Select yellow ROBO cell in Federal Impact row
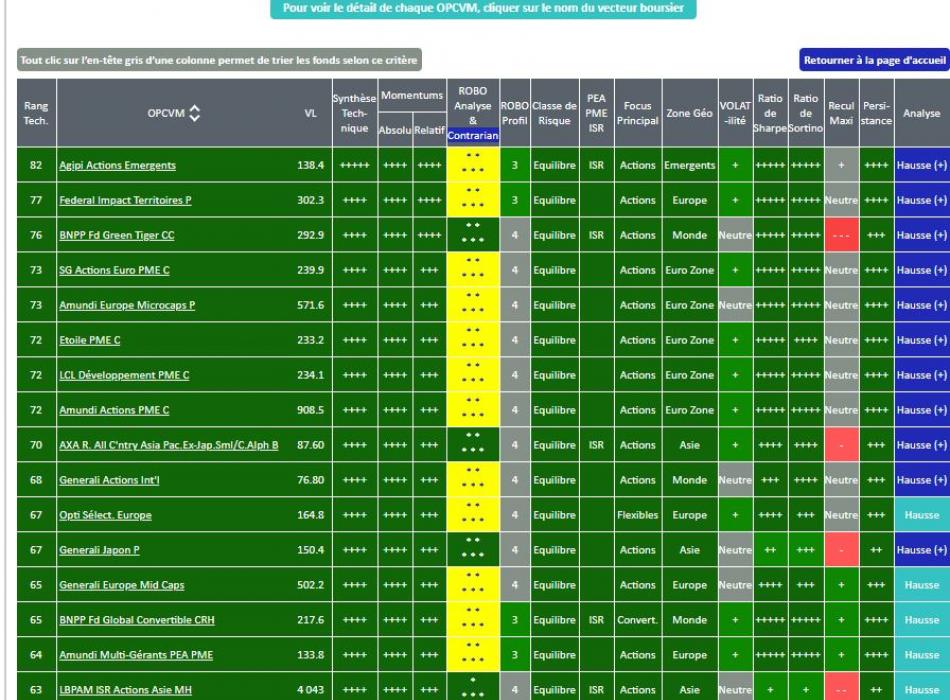This screenshot has height=700, width=950. click(473, 200)
